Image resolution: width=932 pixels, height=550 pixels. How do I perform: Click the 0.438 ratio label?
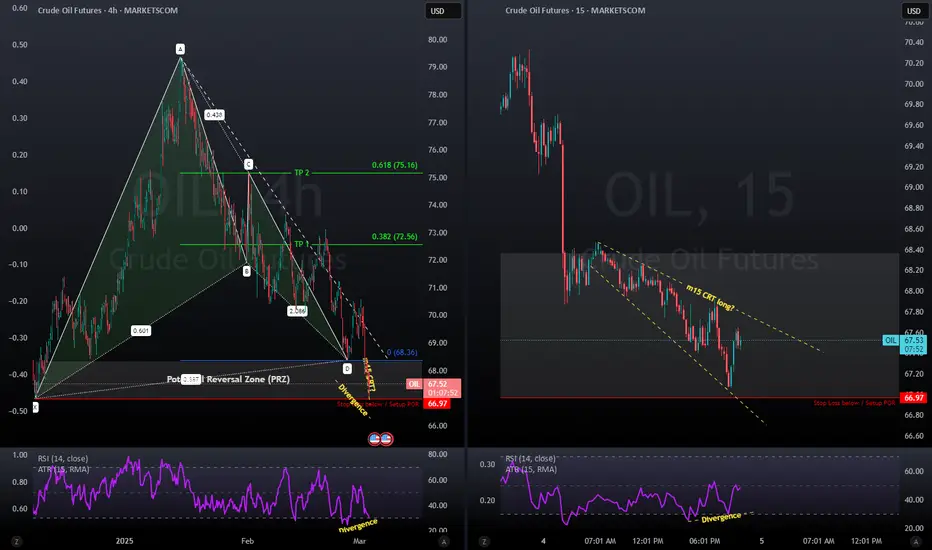[x=214, y=115]
